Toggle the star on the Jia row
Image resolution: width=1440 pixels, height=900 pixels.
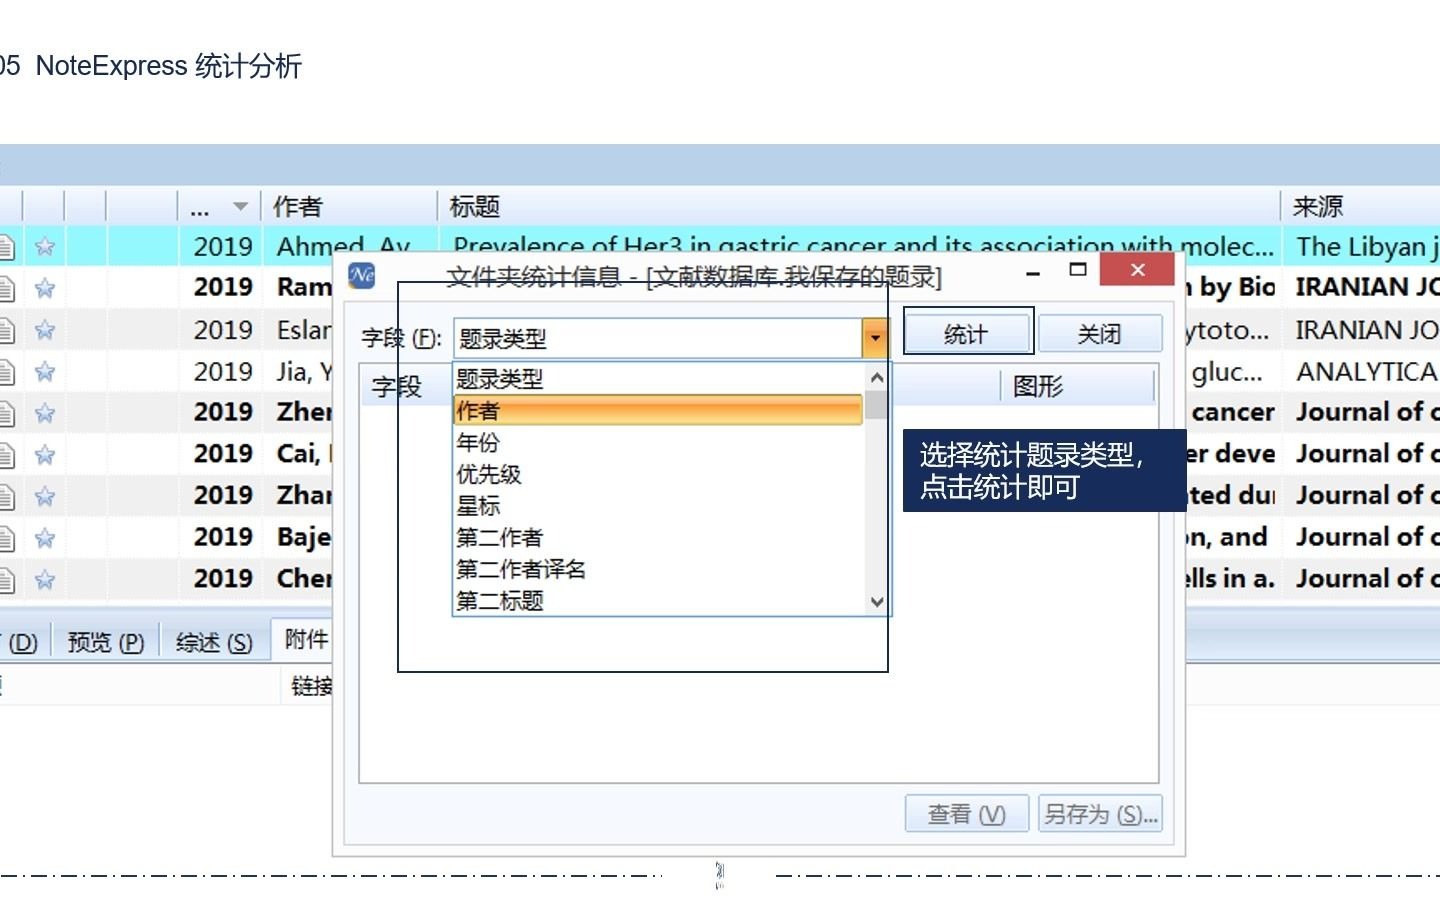click(45, 372)
